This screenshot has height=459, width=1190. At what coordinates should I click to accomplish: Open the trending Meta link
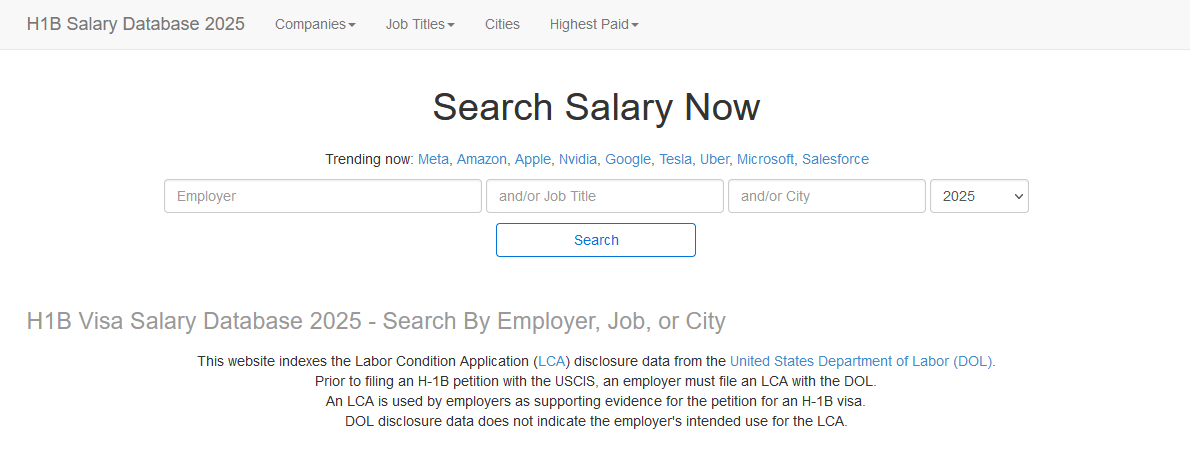coord(433,159)
